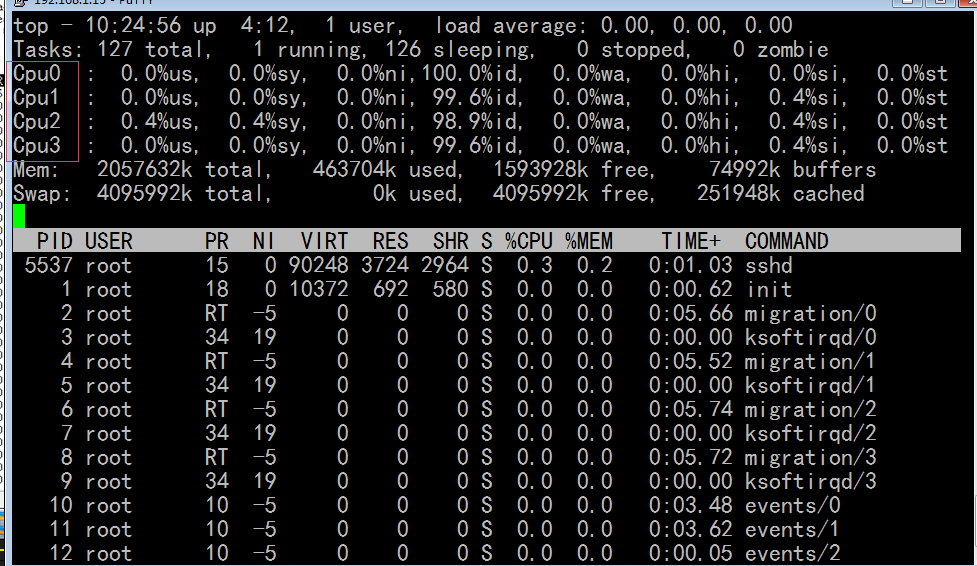Screen dimensions: 977x566
Task: Click the Cpu0 label
Action: click(x=37, y=74)
